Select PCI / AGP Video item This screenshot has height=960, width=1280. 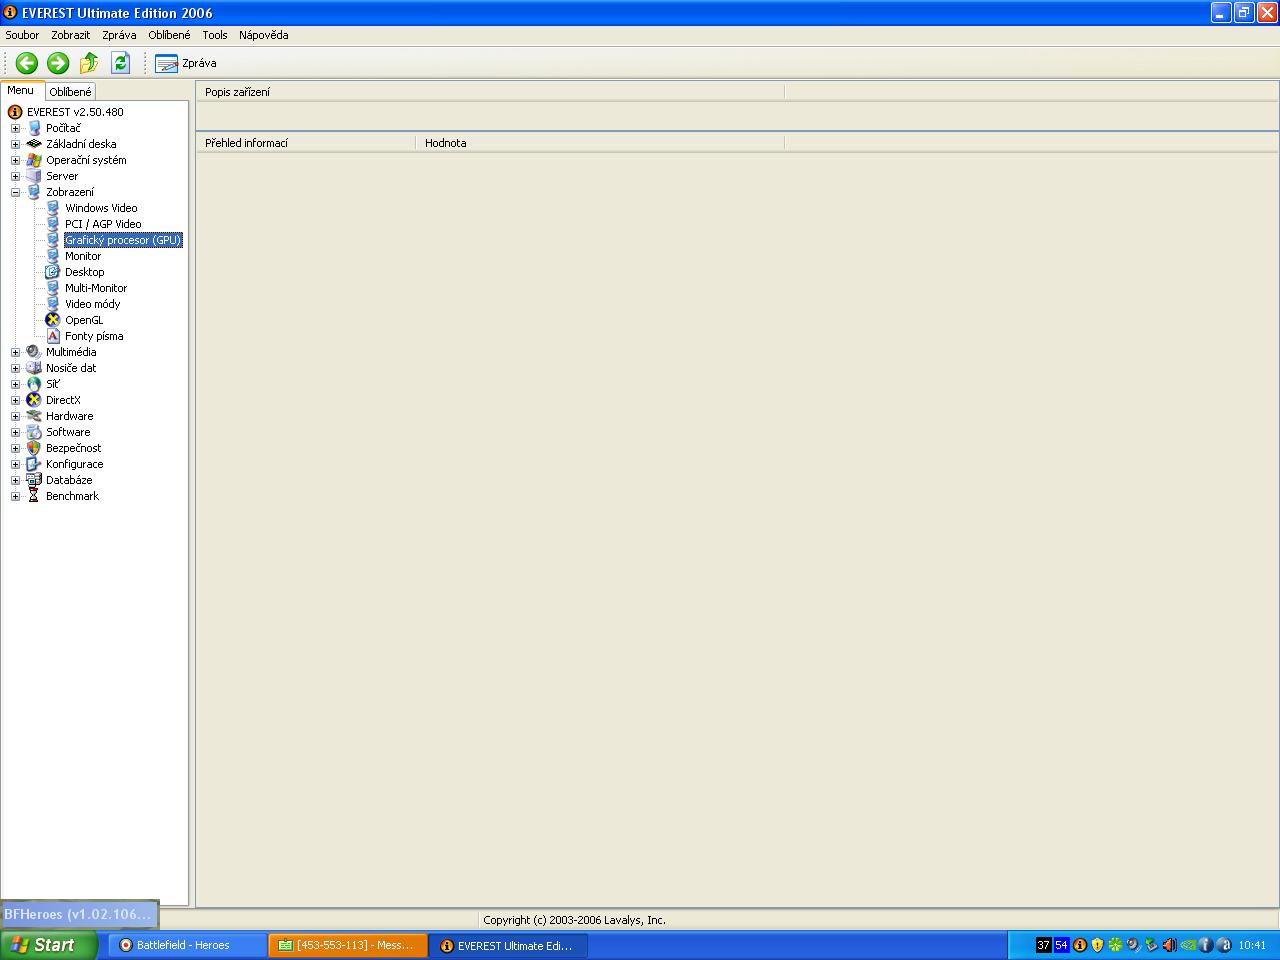pos(103,224)
